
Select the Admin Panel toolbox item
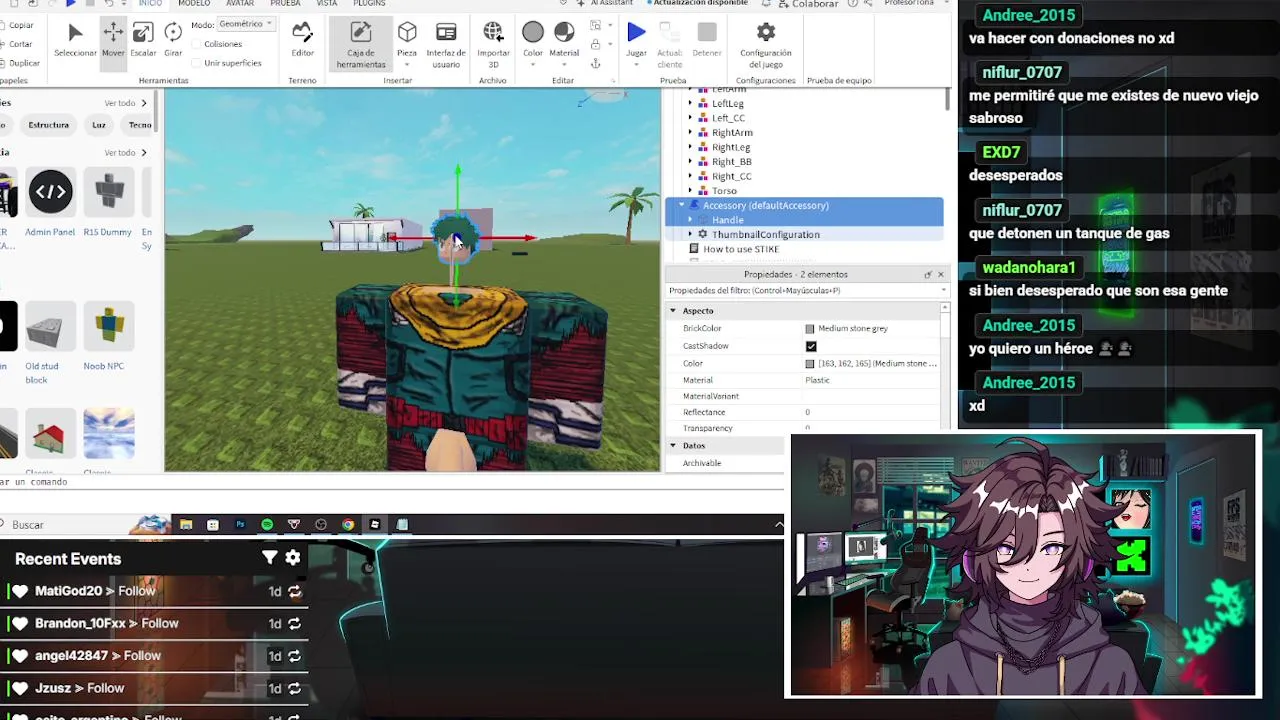tap(50, 205)
